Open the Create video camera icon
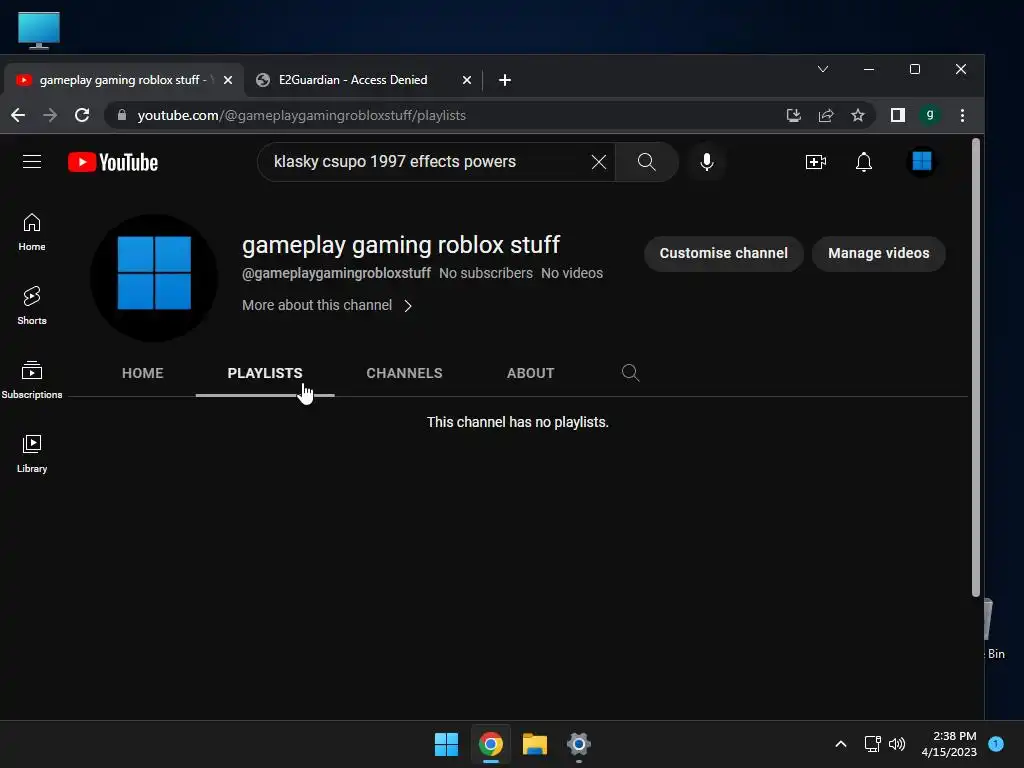1024x768 pixels. coord(816,162)
